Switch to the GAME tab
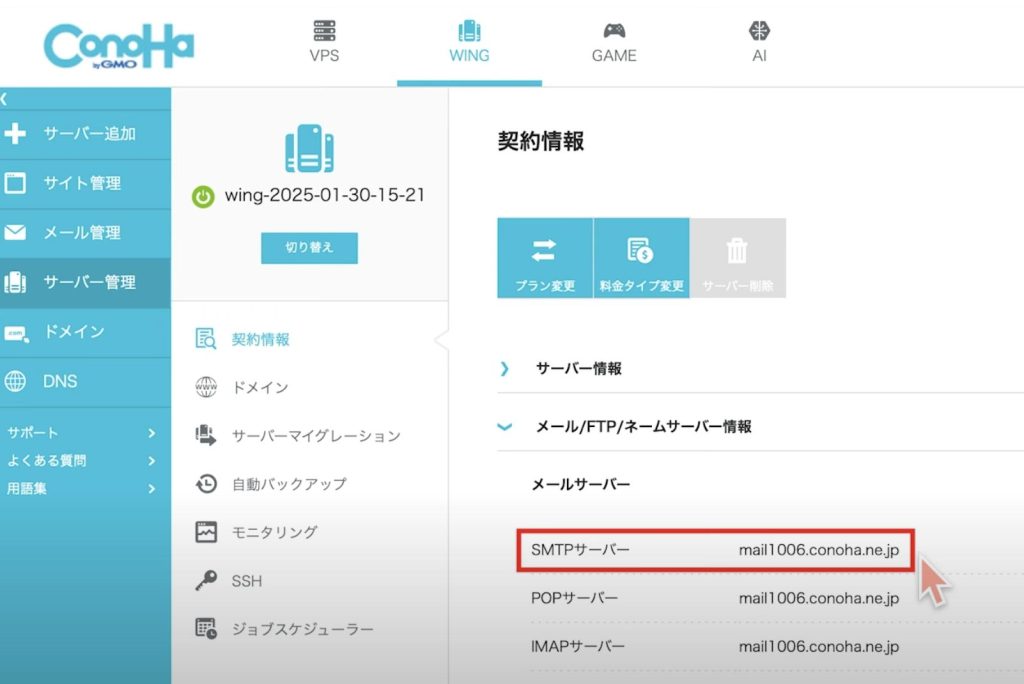Viewport: 1024px width, 684px height. click(614, 43)
